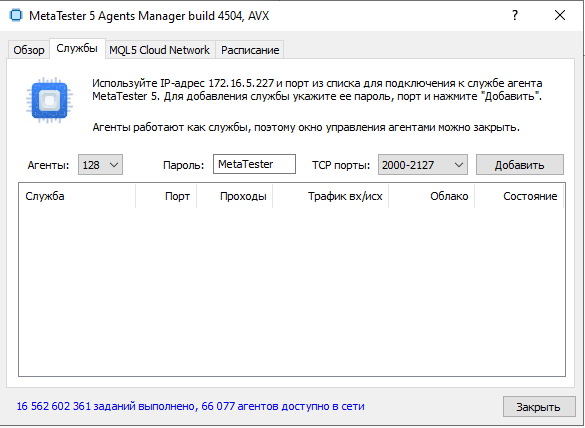
Task: Click the help question mark button
Action: pyautogui.click(x=515, y=16)
